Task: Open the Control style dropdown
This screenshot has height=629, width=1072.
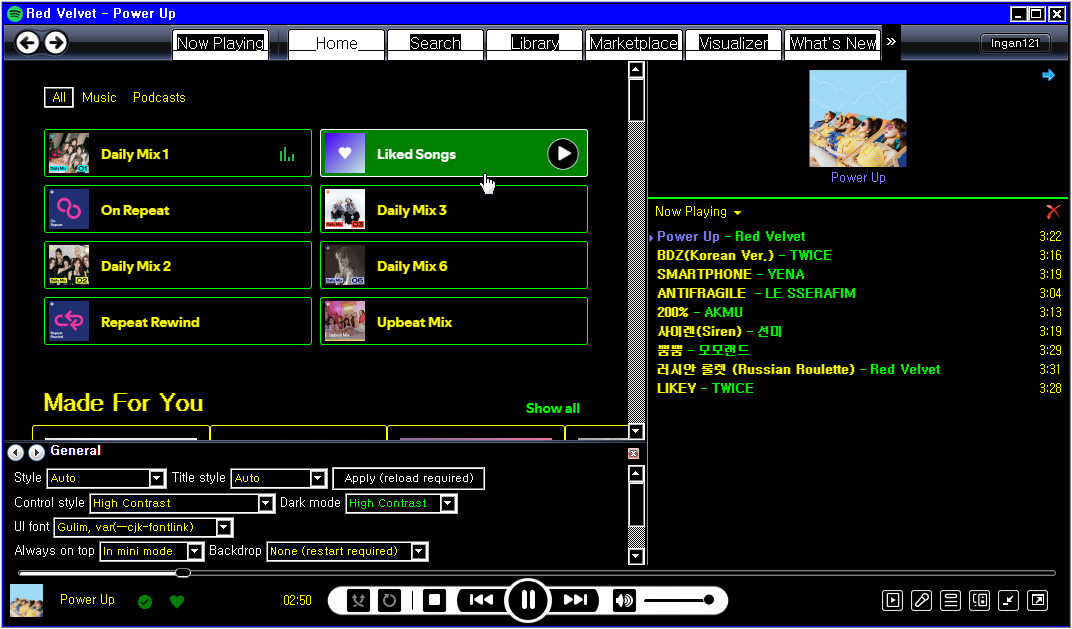Action: 182,503
